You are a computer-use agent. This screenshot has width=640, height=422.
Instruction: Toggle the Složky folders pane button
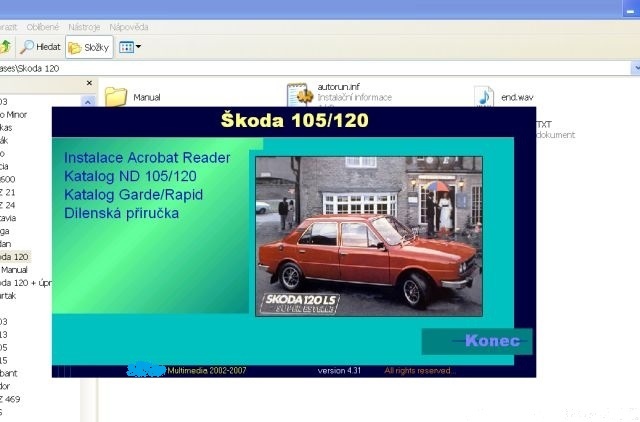(x=89, y=47)
